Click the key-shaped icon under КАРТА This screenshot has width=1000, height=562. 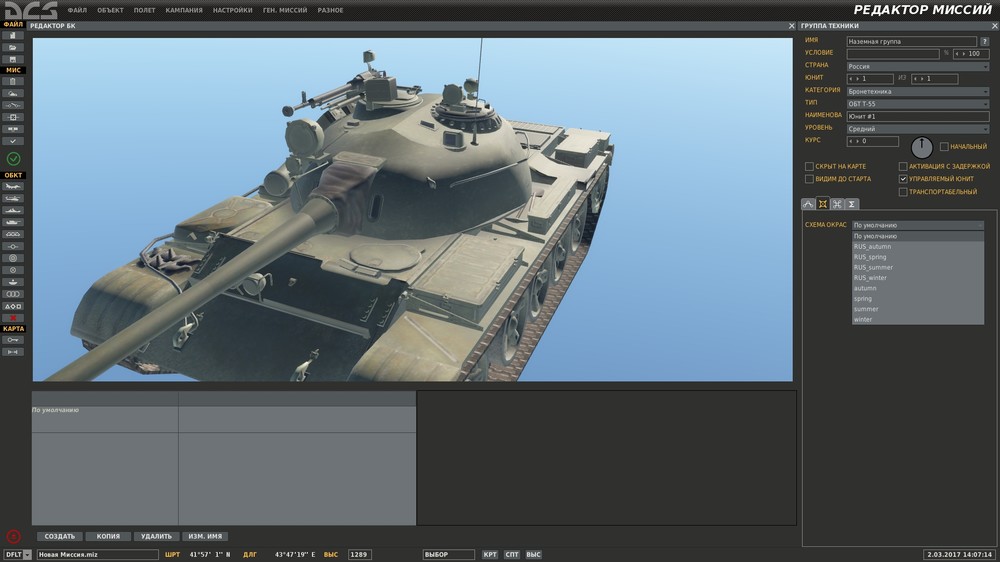13,340
